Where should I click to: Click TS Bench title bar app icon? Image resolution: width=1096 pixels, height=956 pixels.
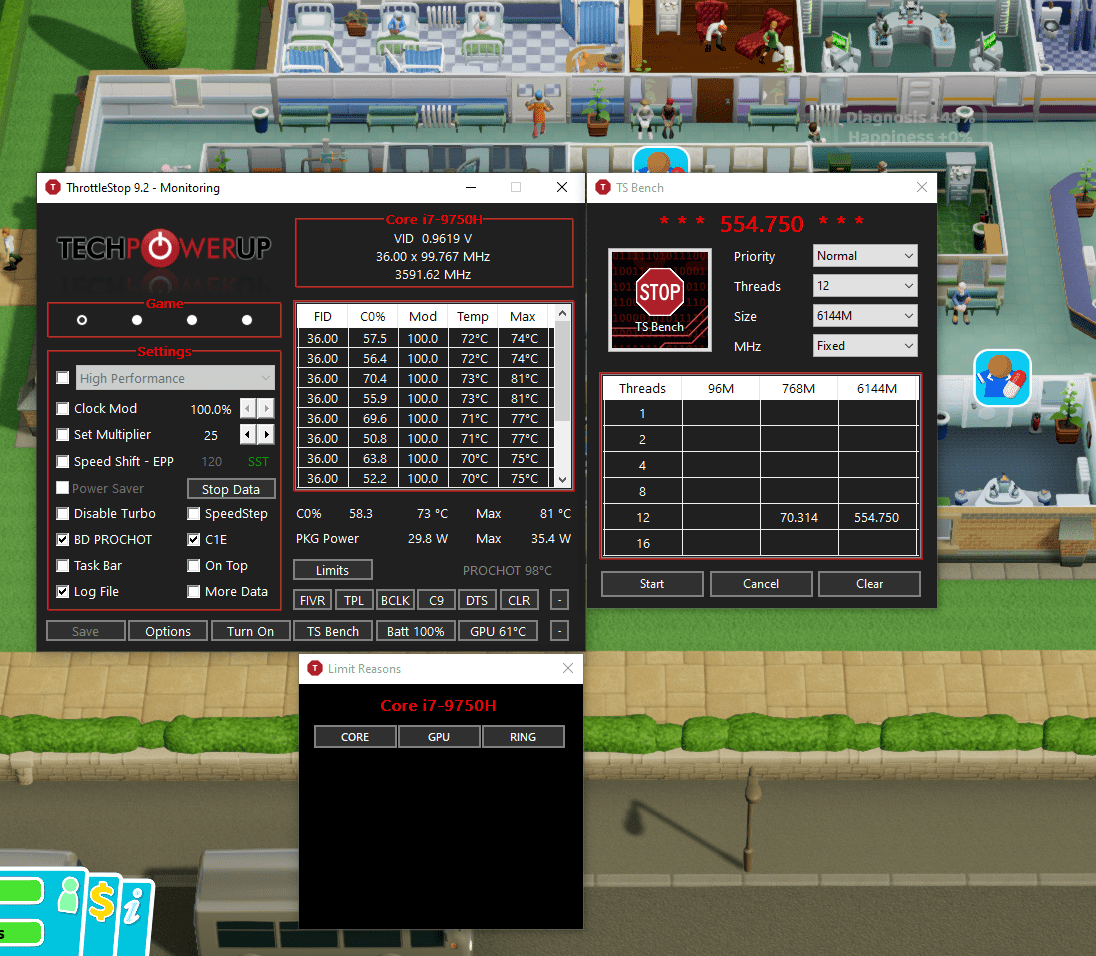click(x=603, y=187)
